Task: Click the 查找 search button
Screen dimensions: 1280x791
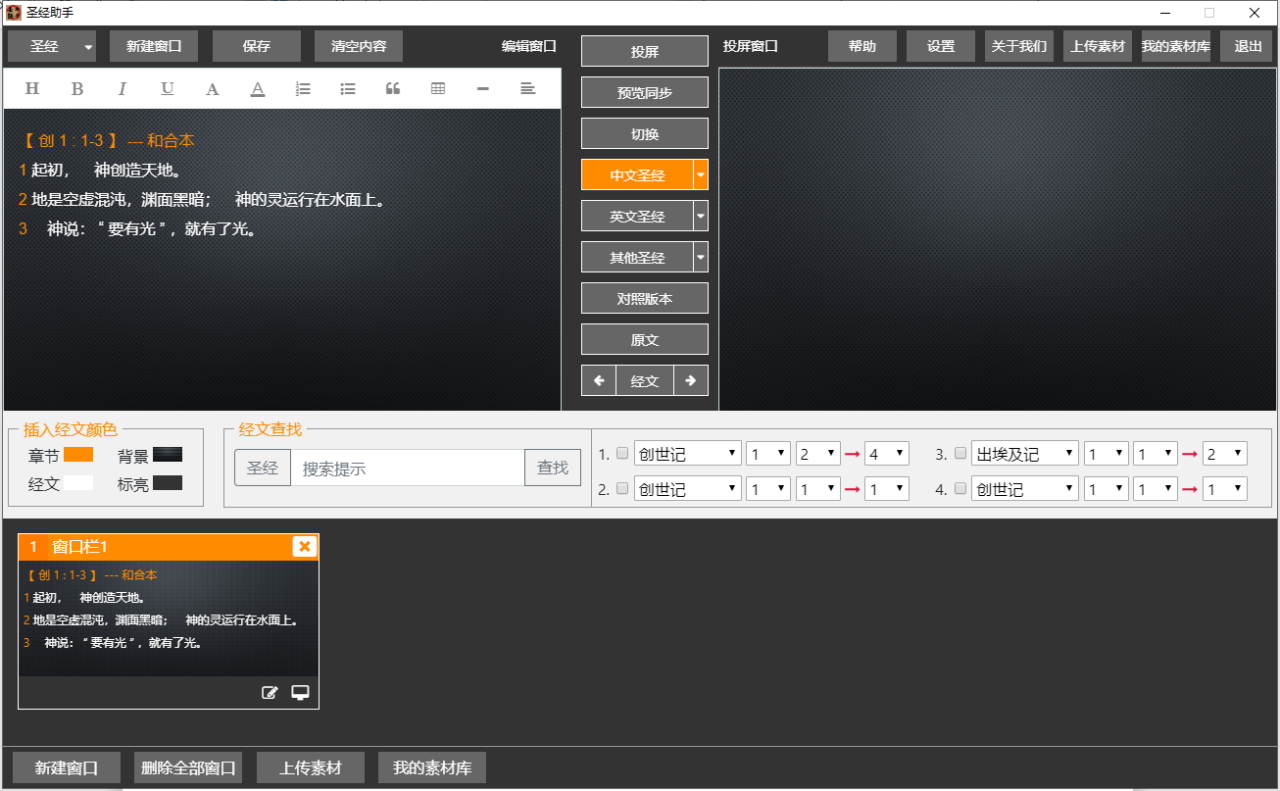Action: pos(552,467)
